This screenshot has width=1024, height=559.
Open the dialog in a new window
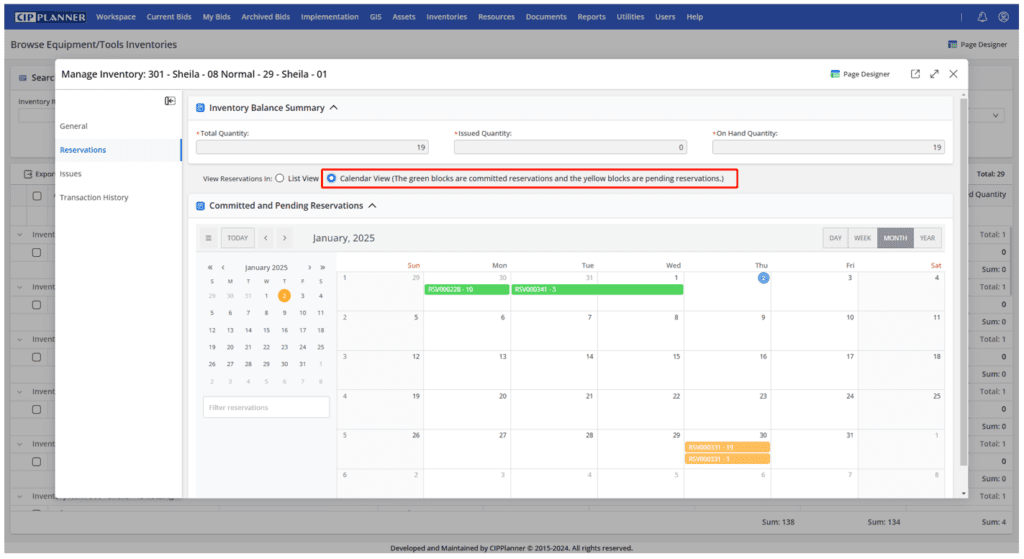tap(915, 74)
